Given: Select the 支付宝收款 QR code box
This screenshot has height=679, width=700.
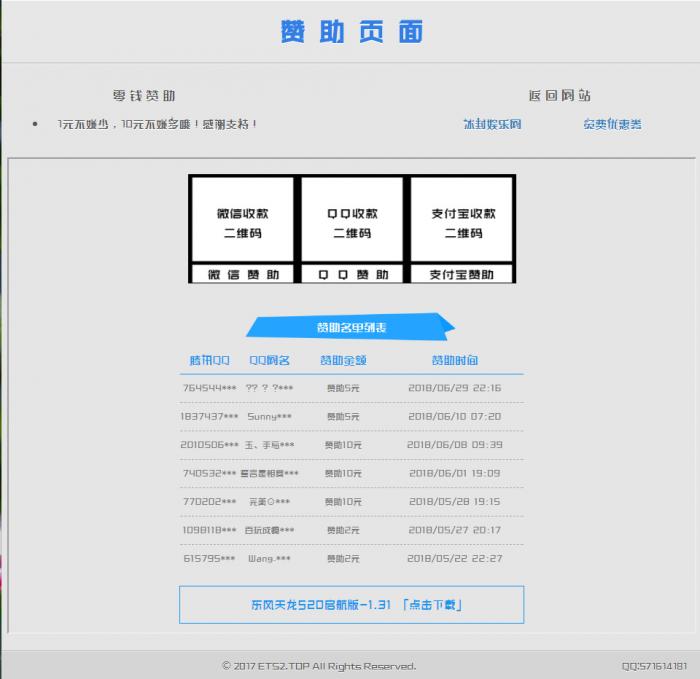Looking at the screenshot, I should click(x=463, y=222).
